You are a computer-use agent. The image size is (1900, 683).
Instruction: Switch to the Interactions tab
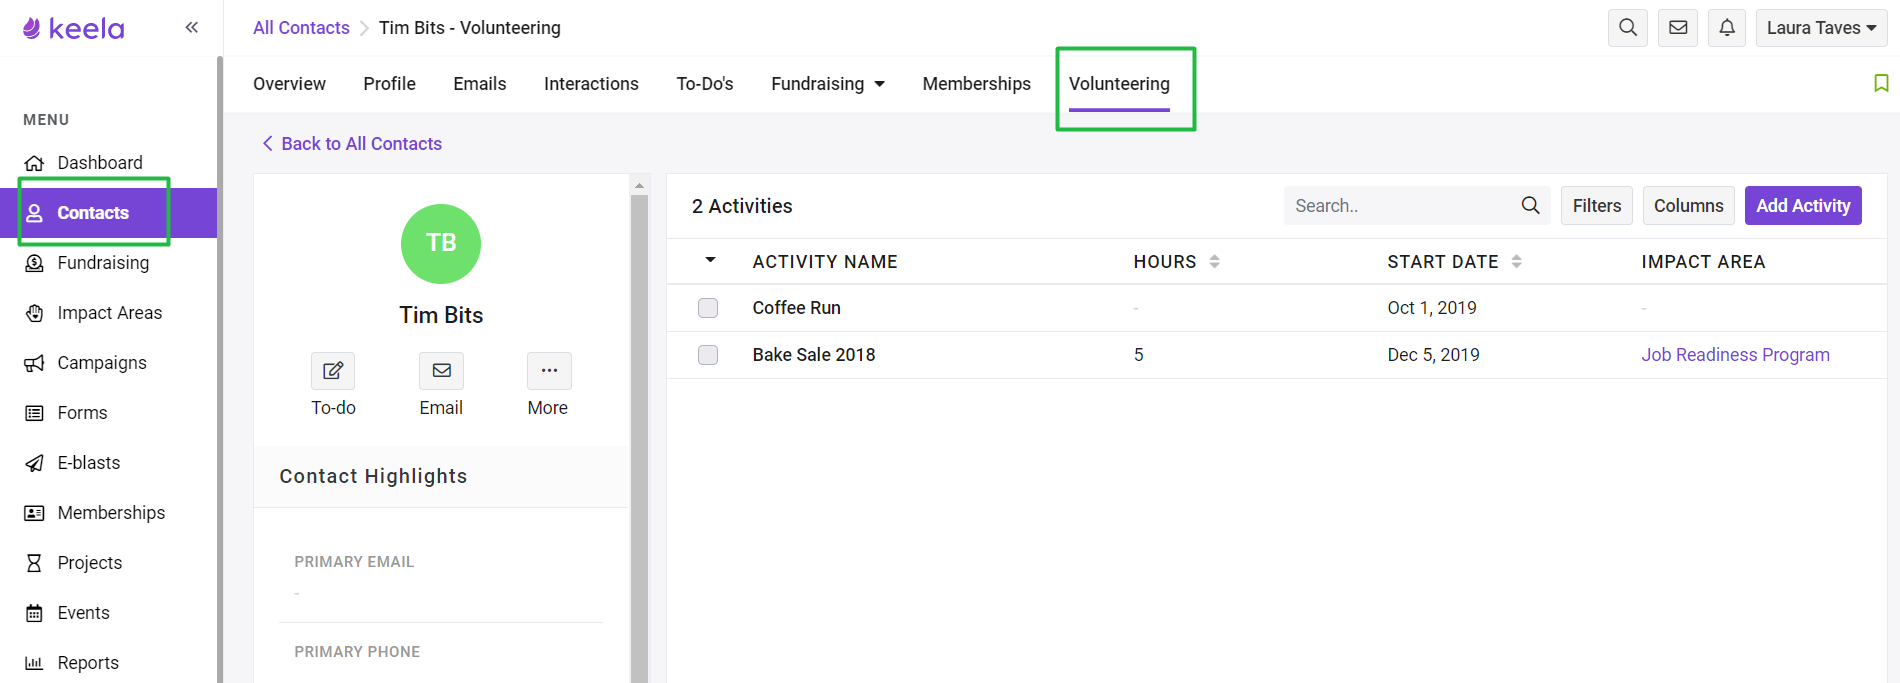click(591, 84)
